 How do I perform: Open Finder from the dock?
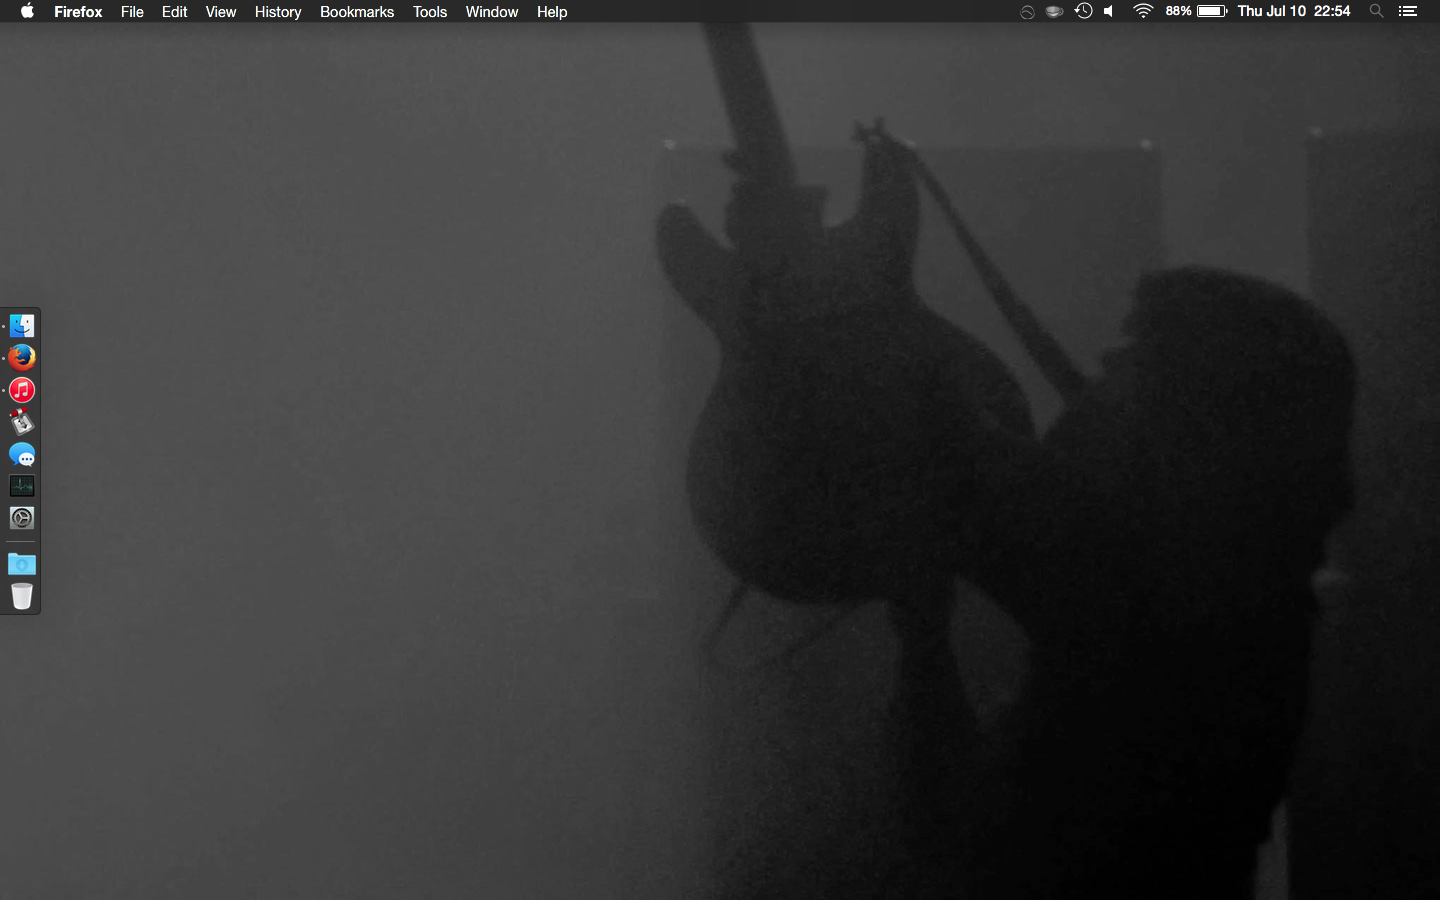pyautogui.click(x=22, y=326)
